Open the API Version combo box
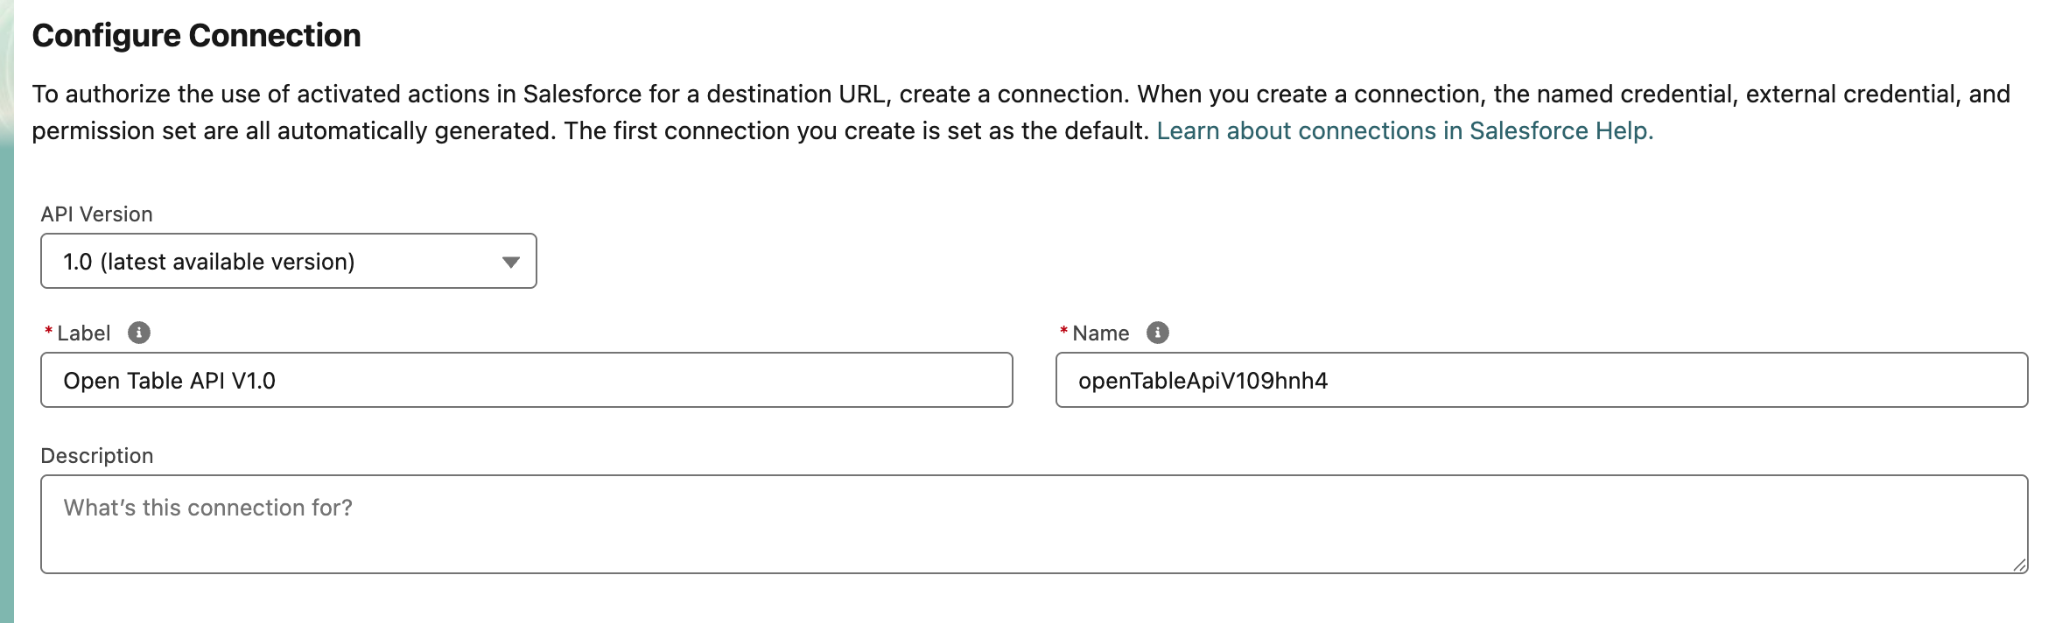Viewport: 2048px width, 623px height. click(288, 262)
